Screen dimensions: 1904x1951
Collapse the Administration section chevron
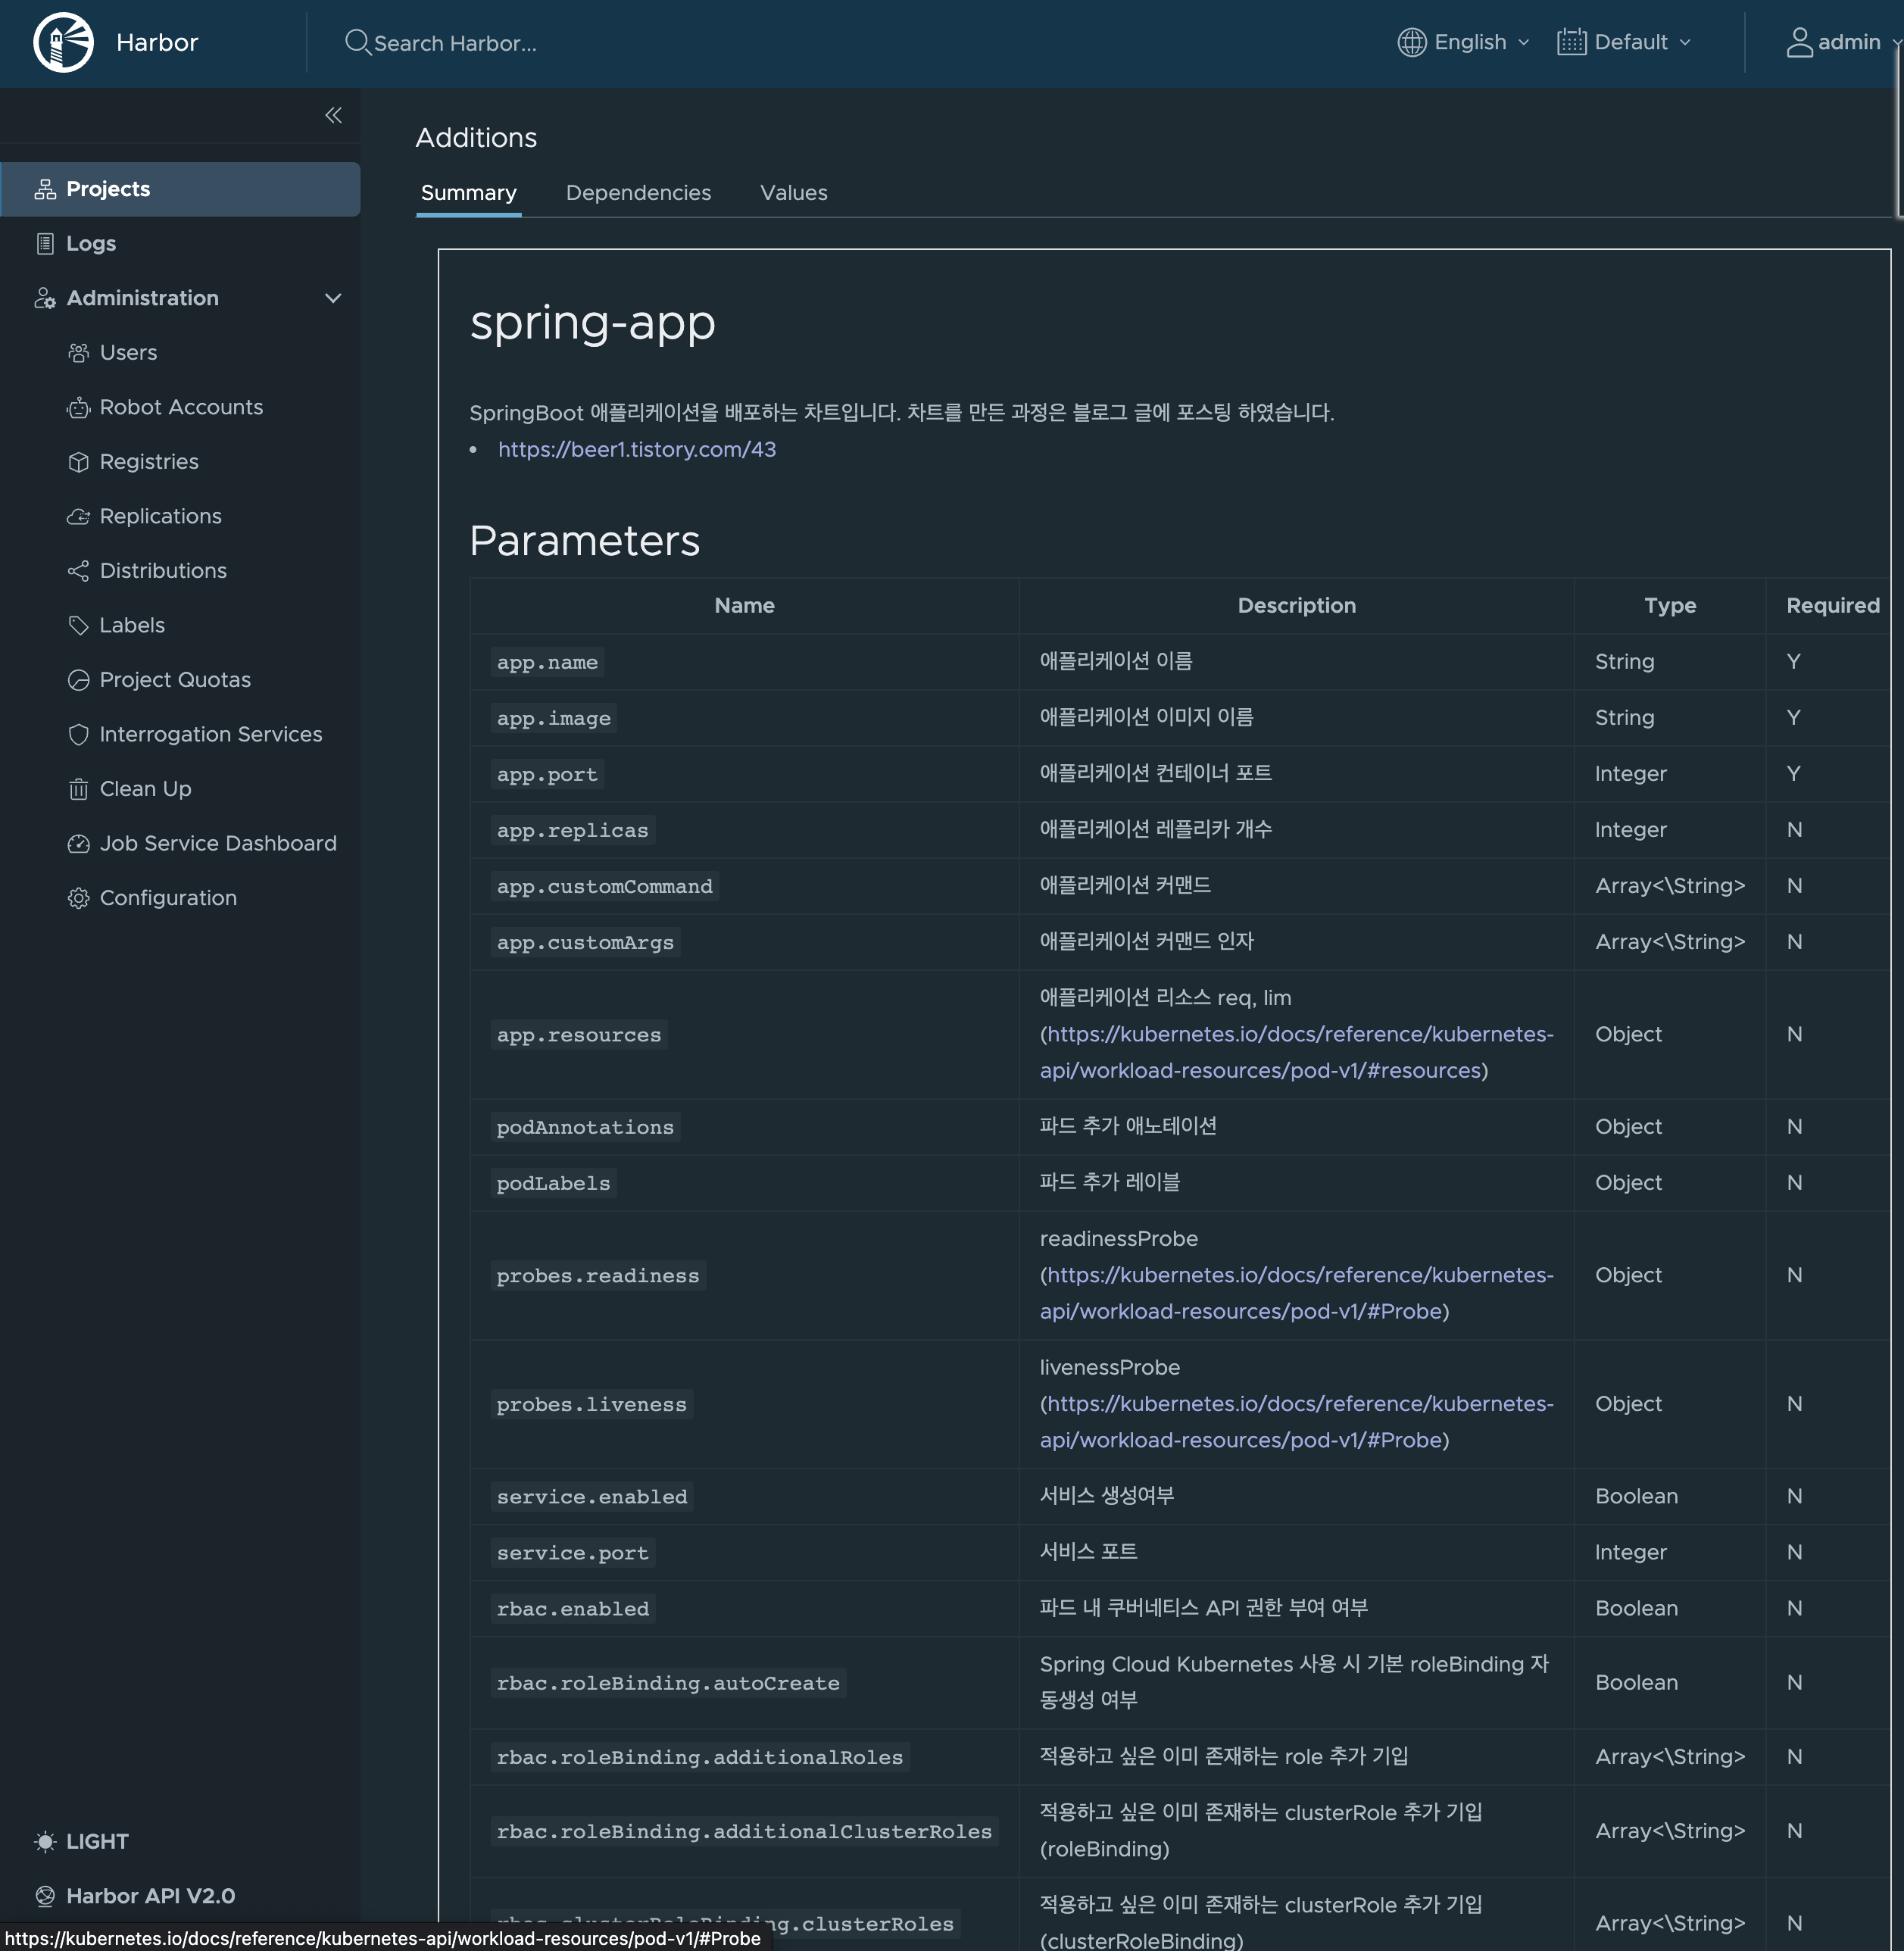point(333,298)
